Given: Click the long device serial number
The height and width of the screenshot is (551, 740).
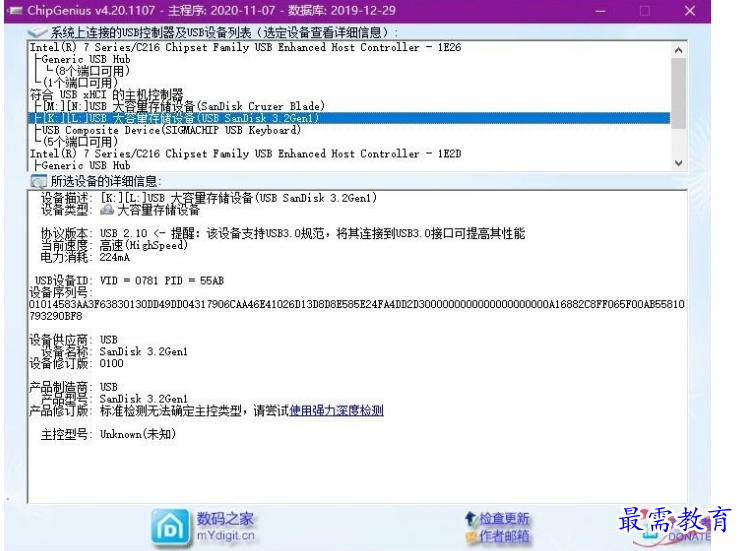Looking at the screenshot, I should [x=357, y=310].
